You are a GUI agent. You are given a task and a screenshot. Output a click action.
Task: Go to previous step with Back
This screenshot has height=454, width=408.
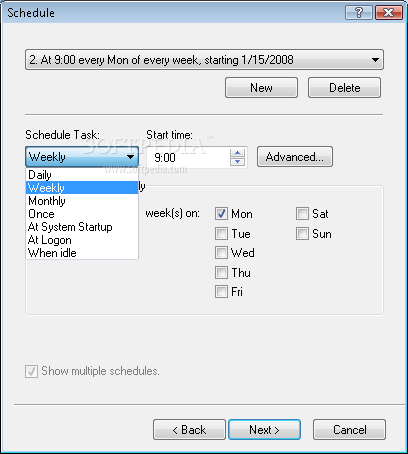189,430
